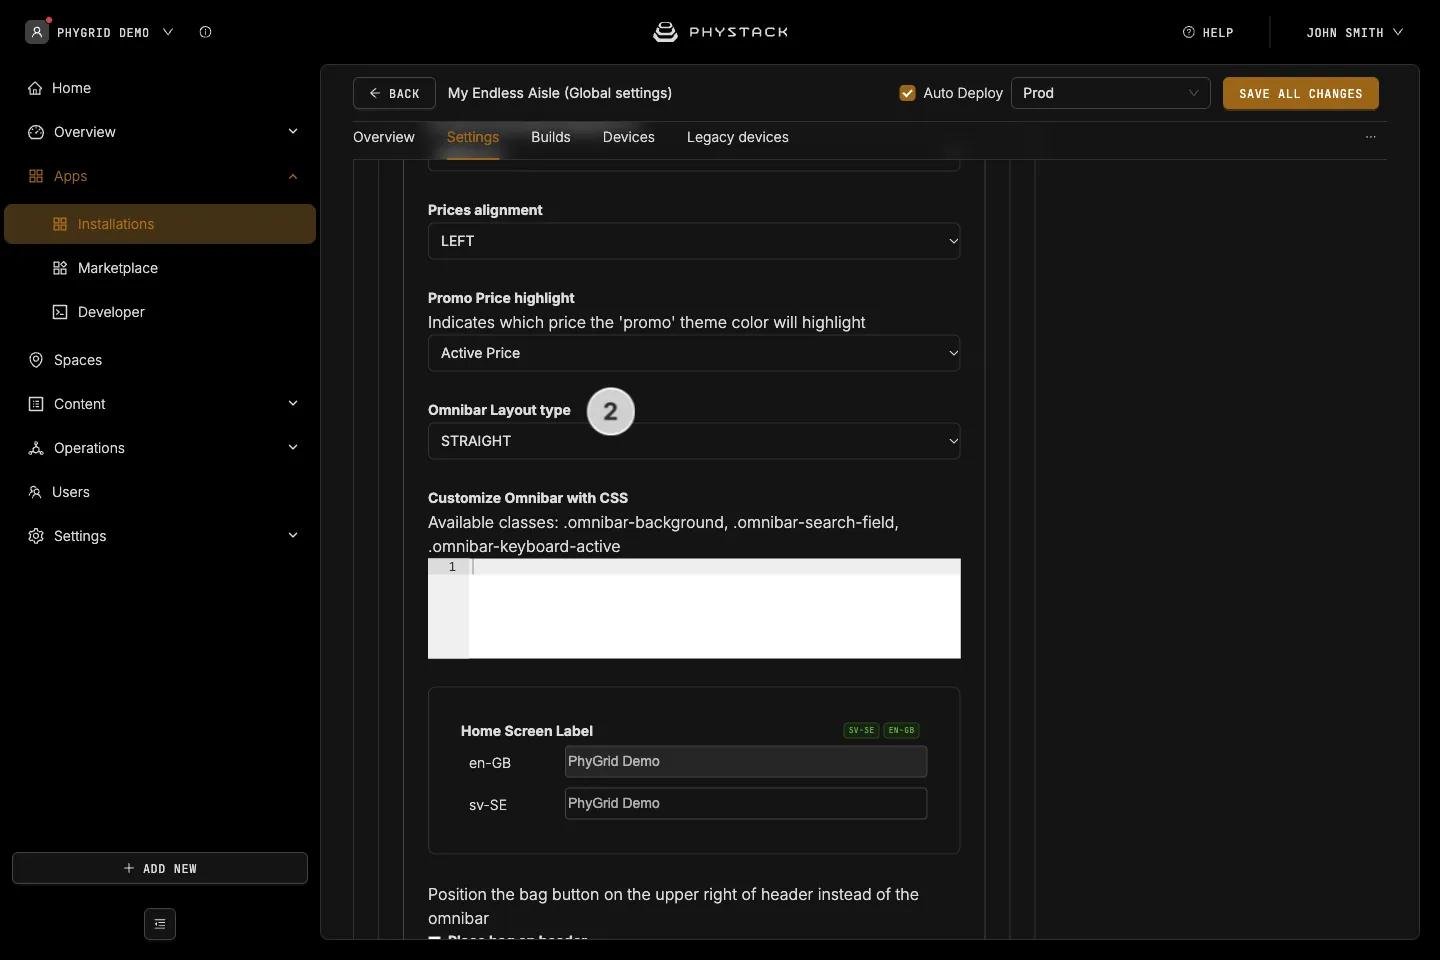
Task: Switch to the Devices tab
Action: point(629,137)
